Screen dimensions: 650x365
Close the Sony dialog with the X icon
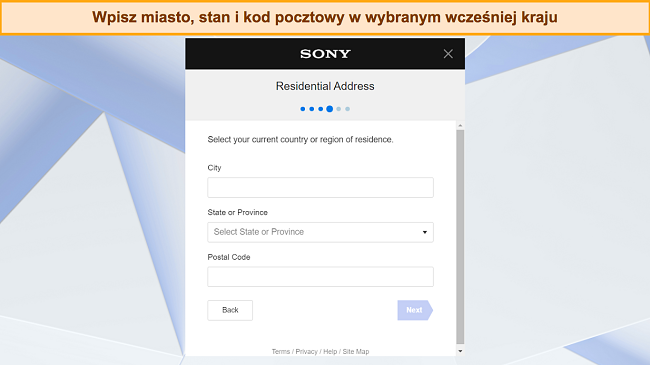pyautogui.click(x=448, y=54)
